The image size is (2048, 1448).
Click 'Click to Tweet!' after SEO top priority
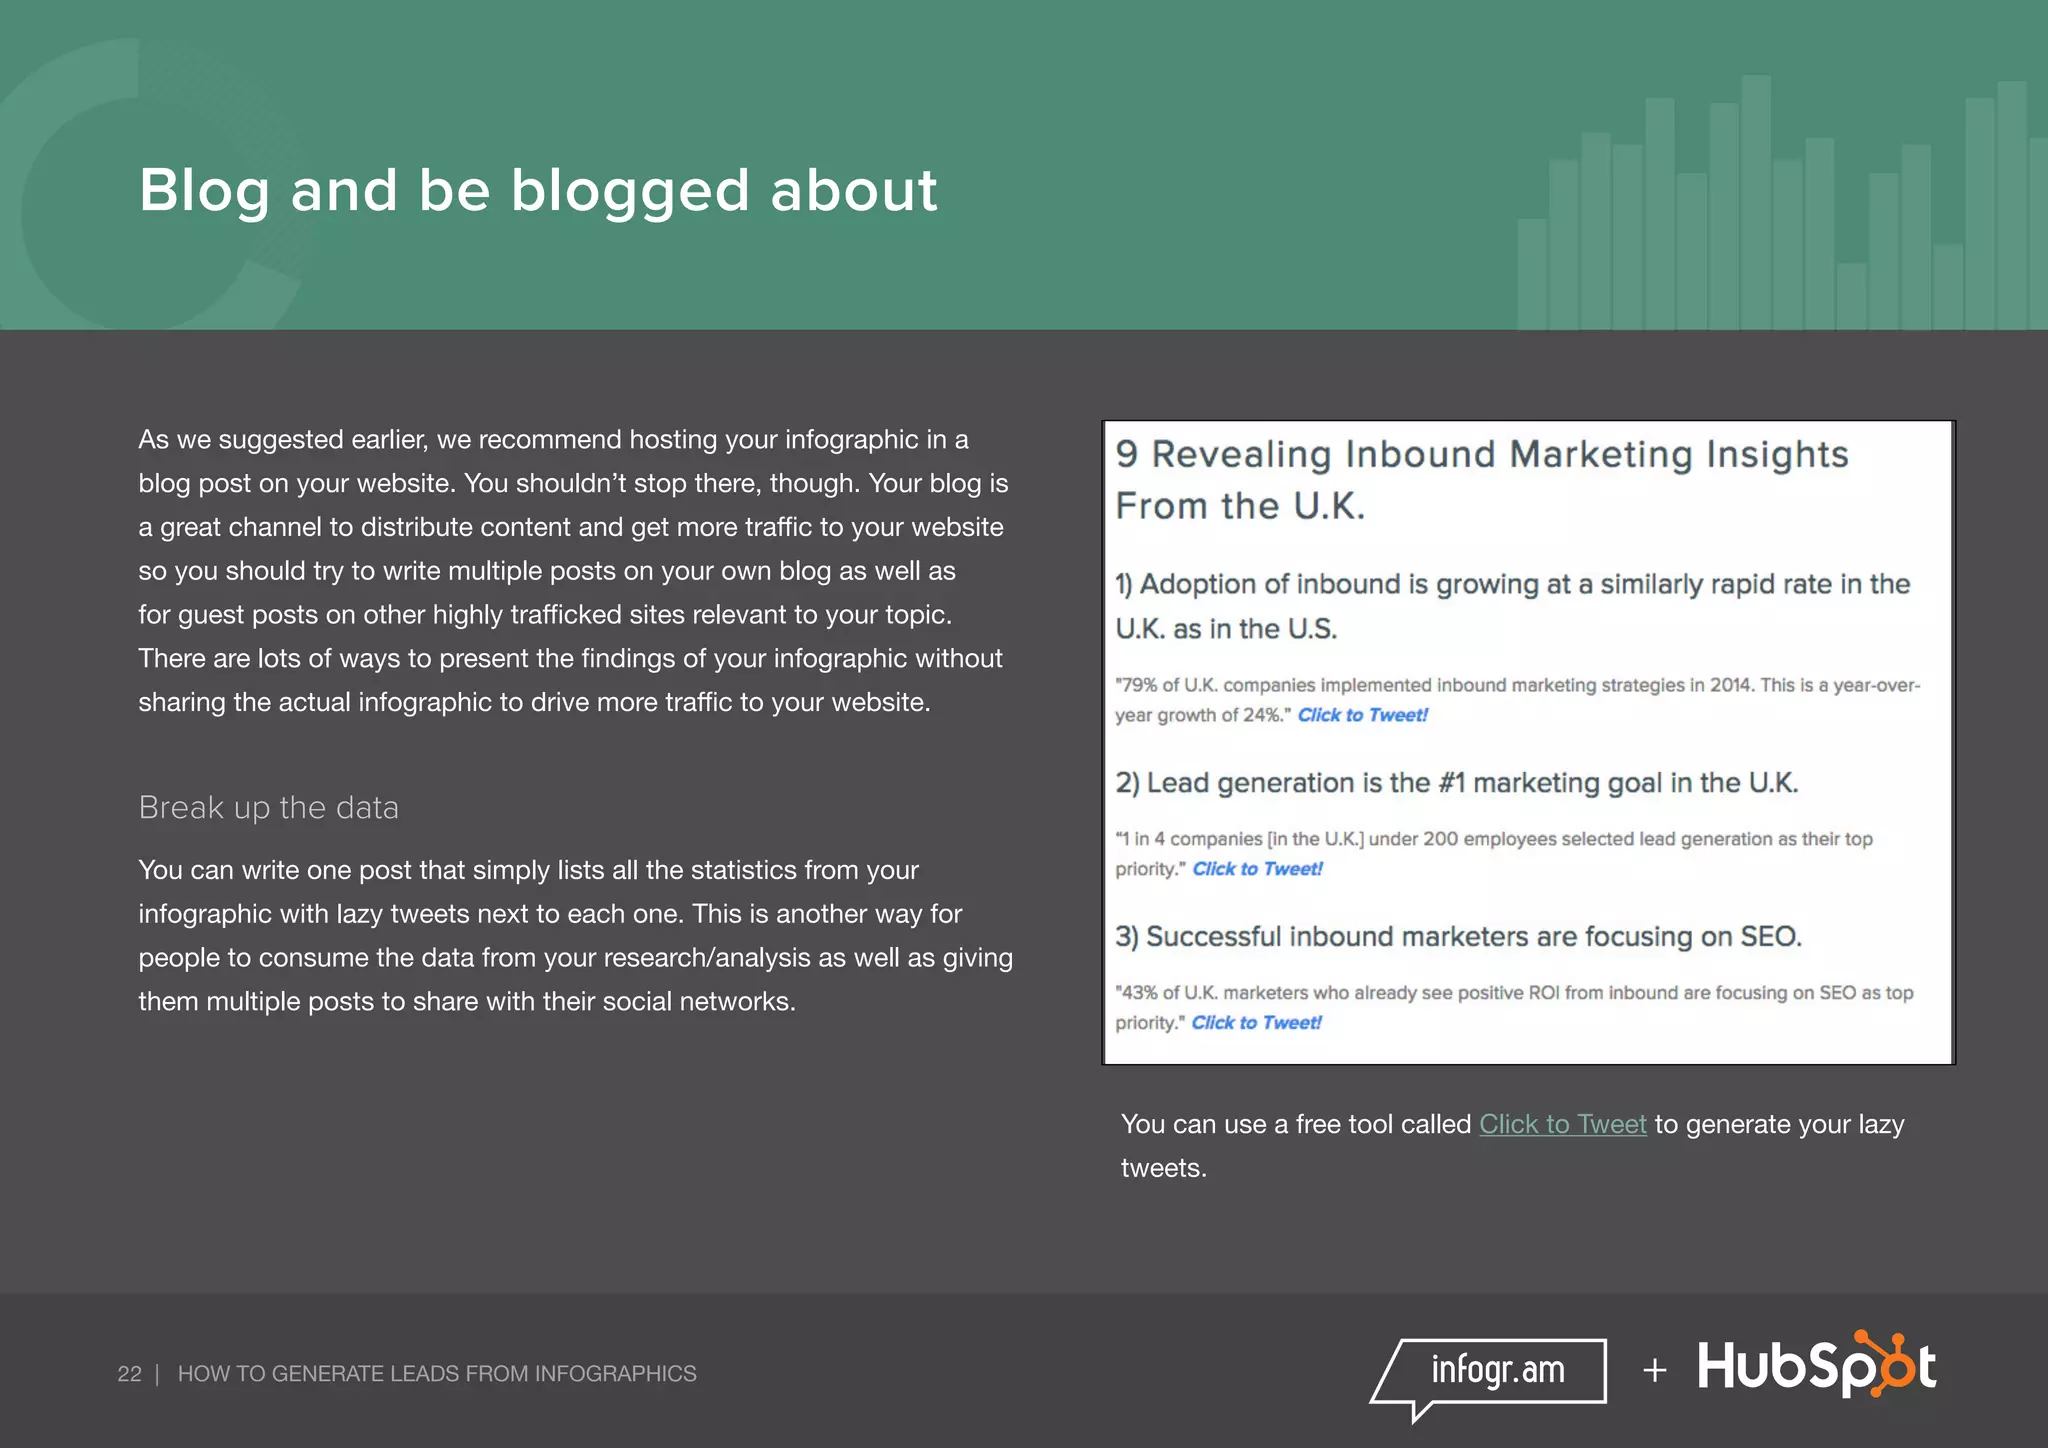[x=1256, y=1023]
